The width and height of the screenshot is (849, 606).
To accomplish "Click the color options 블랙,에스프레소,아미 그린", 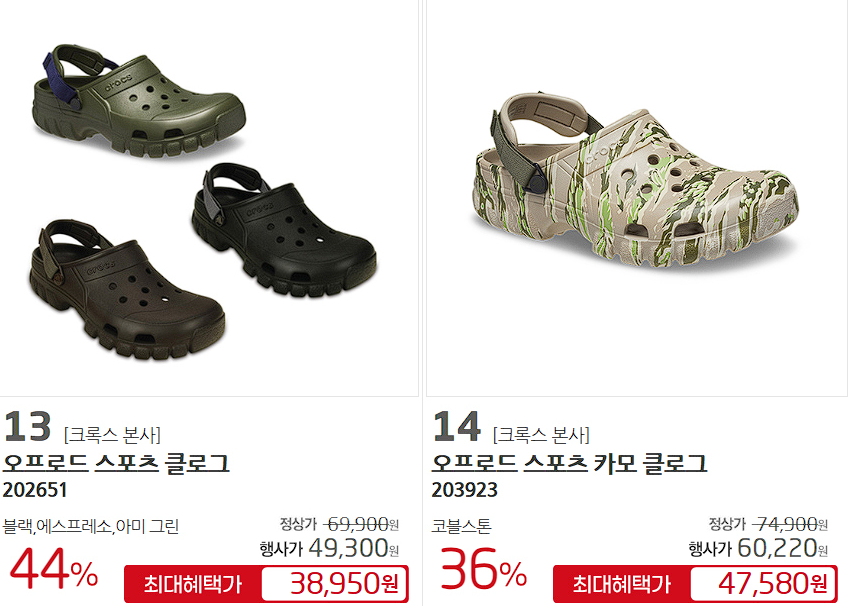I will click(91, 526).
